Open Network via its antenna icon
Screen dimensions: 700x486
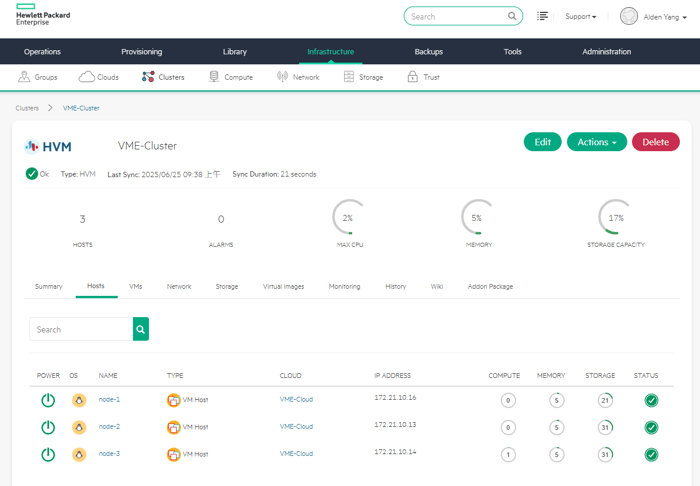pos(282,77)
